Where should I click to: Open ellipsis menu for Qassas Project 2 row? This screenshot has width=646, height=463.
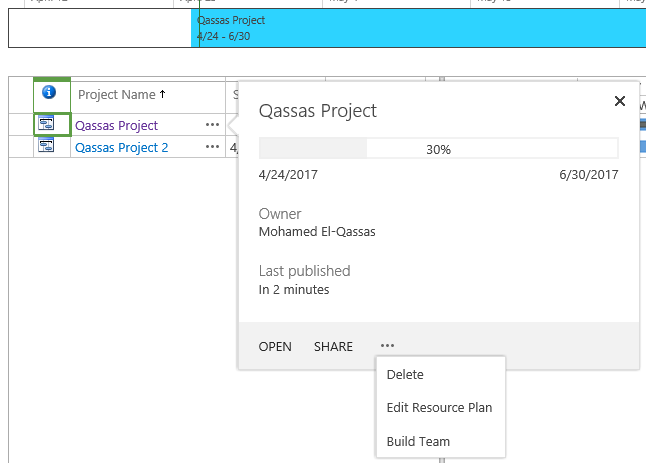pos(211,147)
